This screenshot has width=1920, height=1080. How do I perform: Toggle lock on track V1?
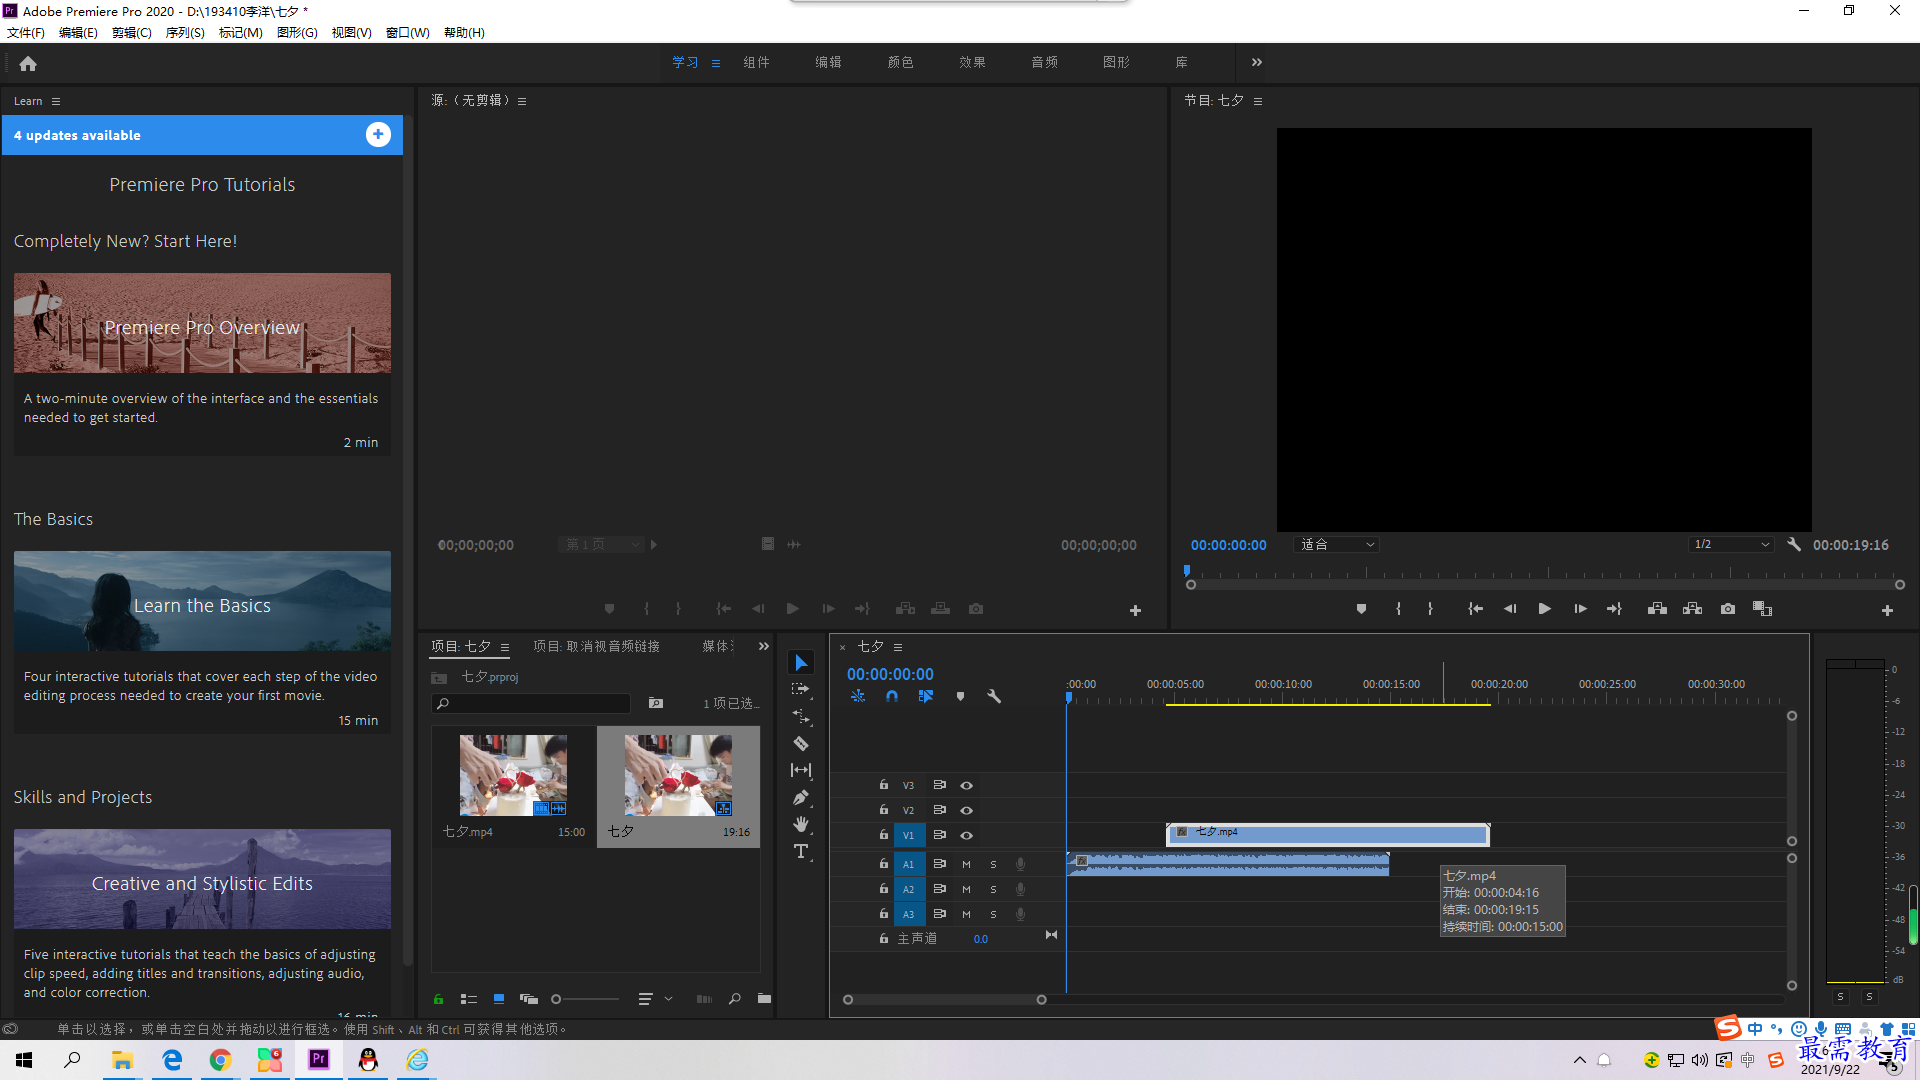[883, 834]
